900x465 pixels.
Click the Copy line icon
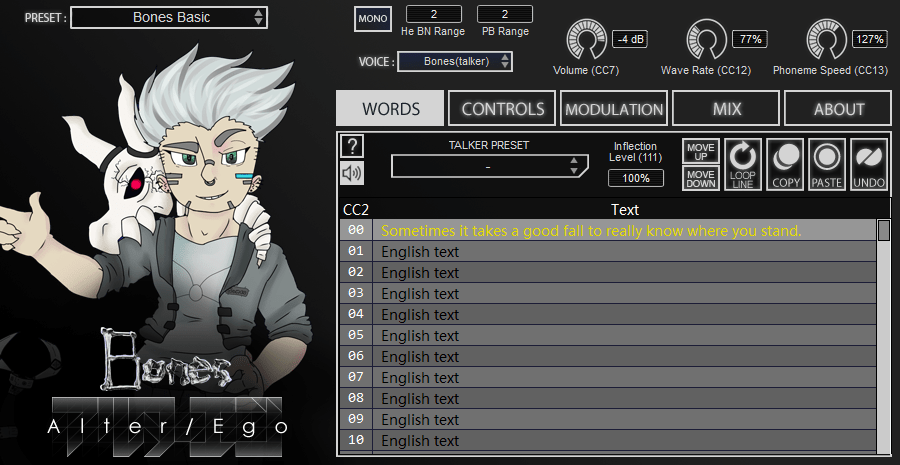click(785, 164)
